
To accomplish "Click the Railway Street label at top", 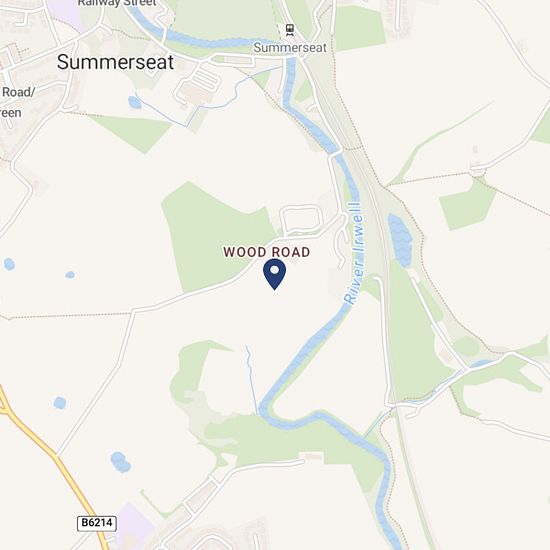I will coord(117,3).
